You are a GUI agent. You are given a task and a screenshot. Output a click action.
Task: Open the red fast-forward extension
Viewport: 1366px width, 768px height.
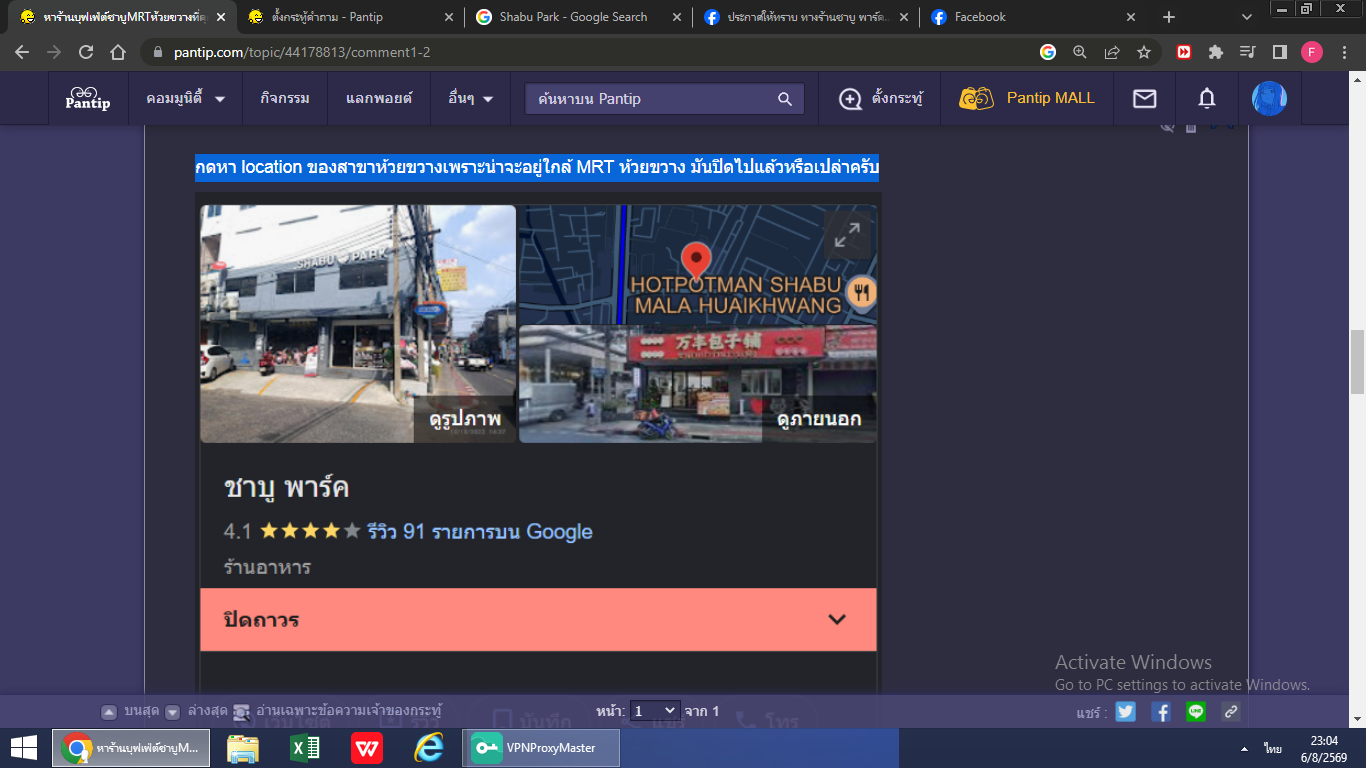[1184, 52]
